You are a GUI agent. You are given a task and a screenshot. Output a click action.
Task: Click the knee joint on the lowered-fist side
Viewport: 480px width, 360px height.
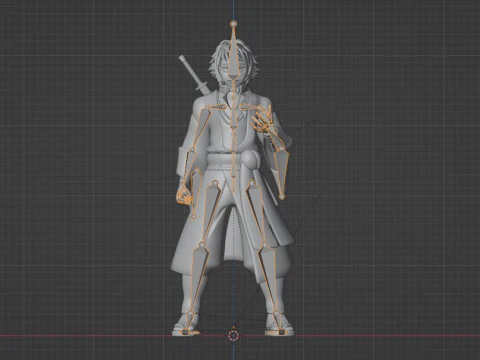(201, 245)
